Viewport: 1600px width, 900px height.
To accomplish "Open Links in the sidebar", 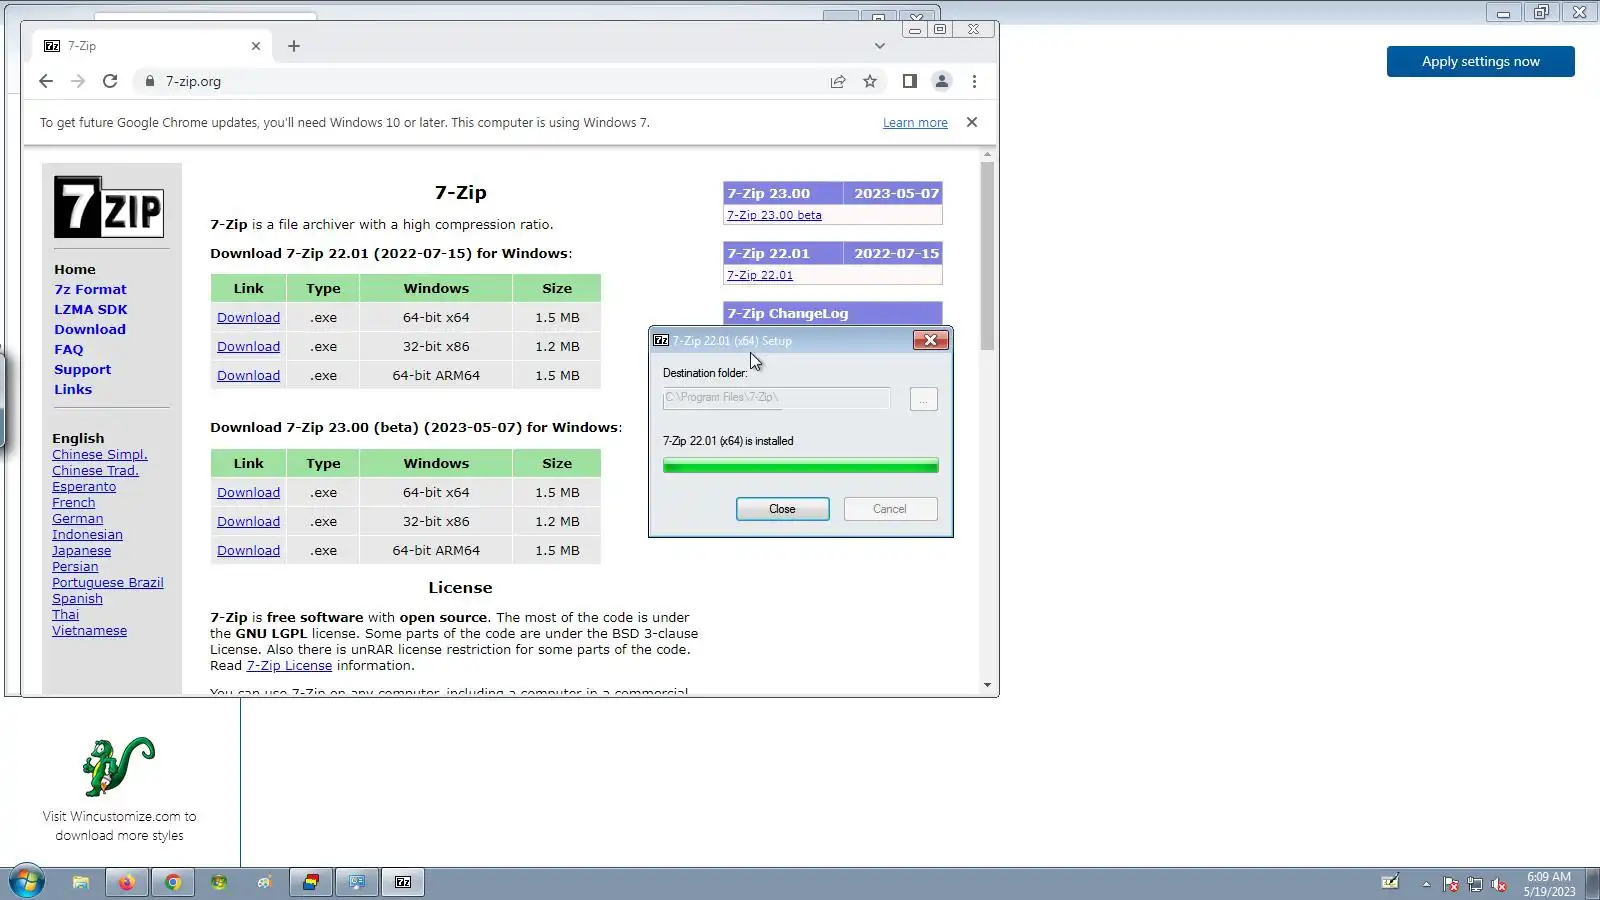I will [x=73, y=389].
